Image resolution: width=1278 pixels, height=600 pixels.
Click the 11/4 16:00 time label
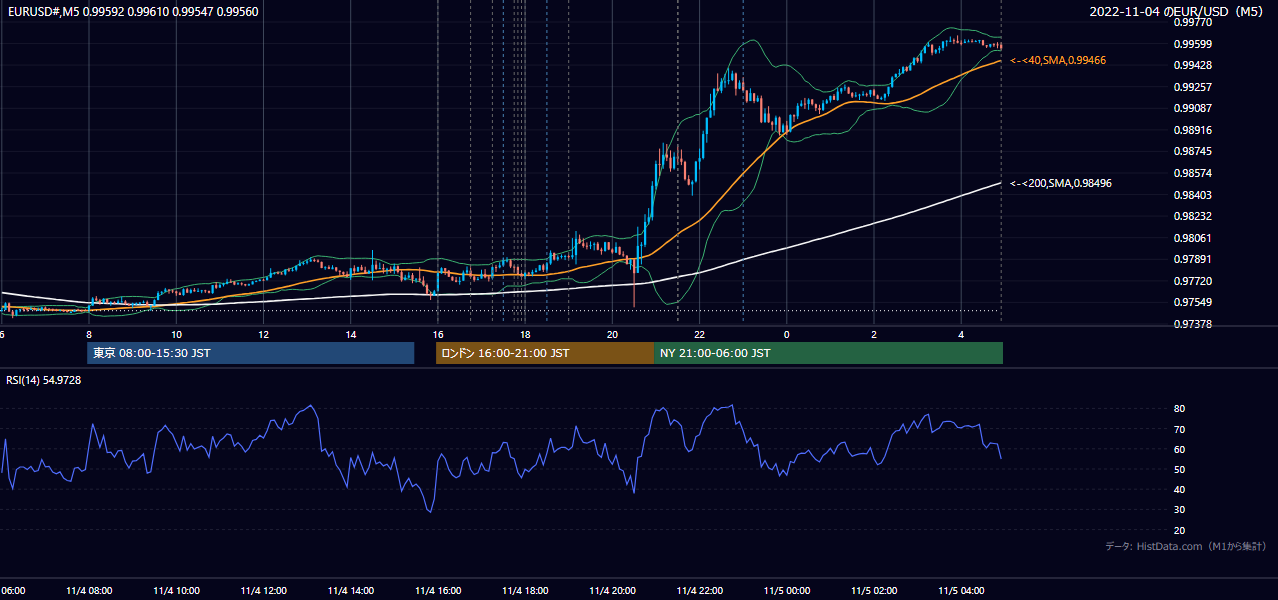click(438, 590)
